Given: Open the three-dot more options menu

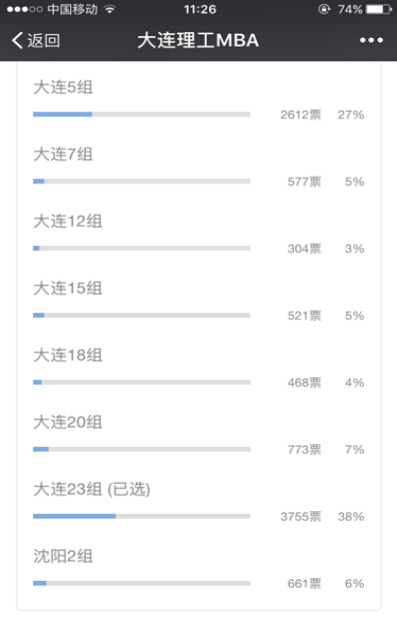Looking at the screenshot, I should (x=371, y=40).
